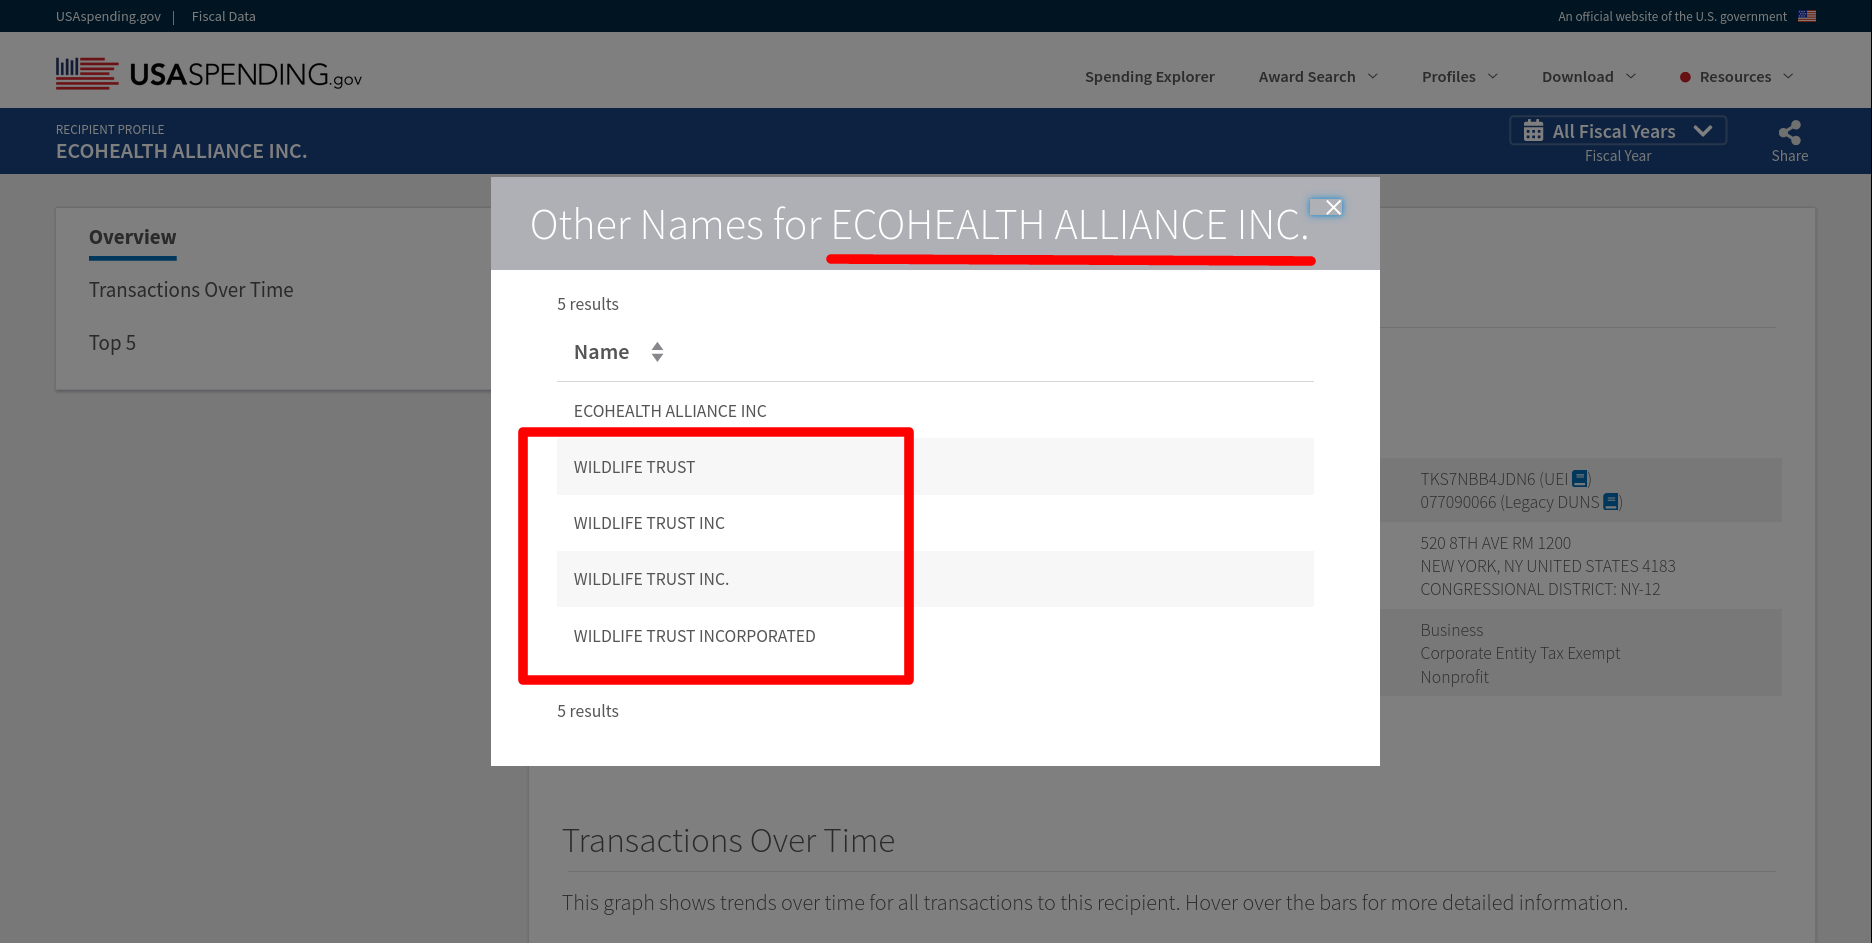Image resolution: width=1872 pixels, height=943 pixels.
Task: Click Corporate Entity Tax Exempt text
Action: (1520, 653)
